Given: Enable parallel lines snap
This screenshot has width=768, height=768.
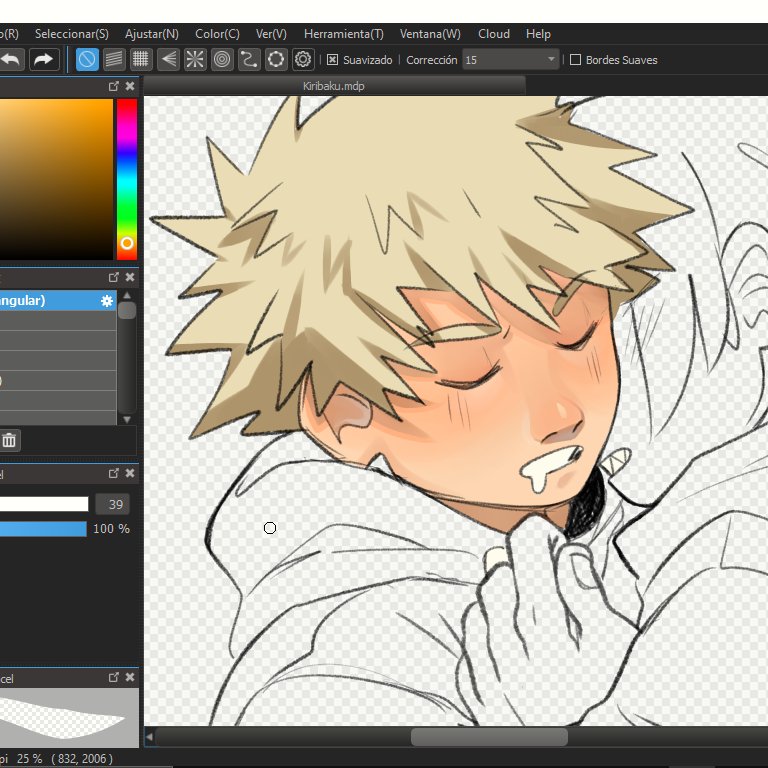Looking at the screenshot, I should (114, 60).
